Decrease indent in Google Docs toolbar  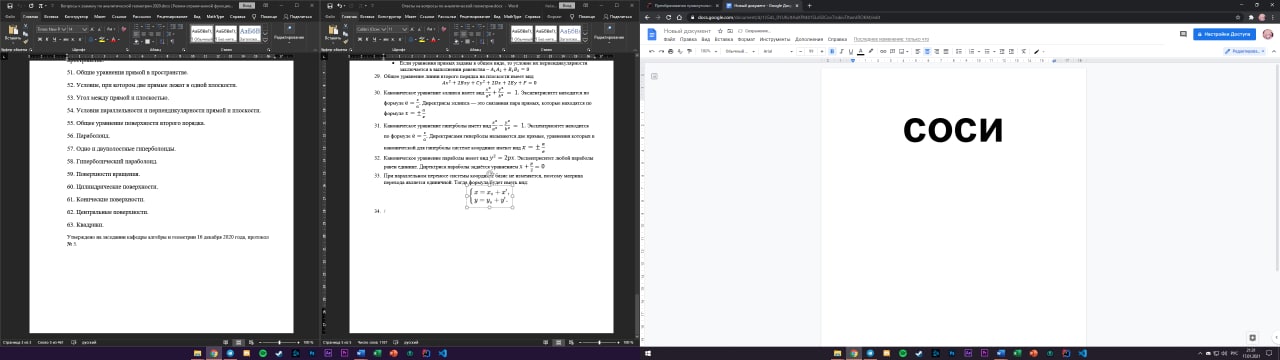[1001, 51]
